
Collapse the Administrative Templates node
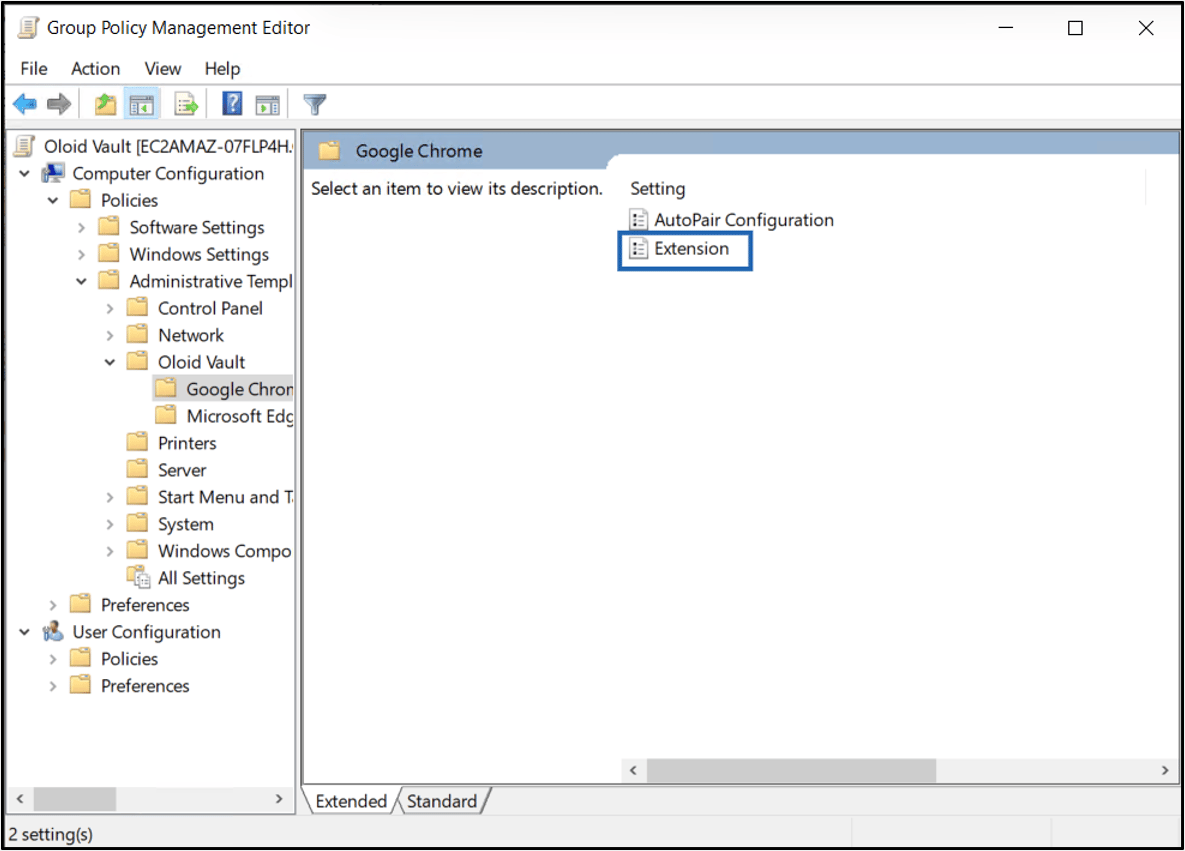pyautogui.click(x=82, y=281)
